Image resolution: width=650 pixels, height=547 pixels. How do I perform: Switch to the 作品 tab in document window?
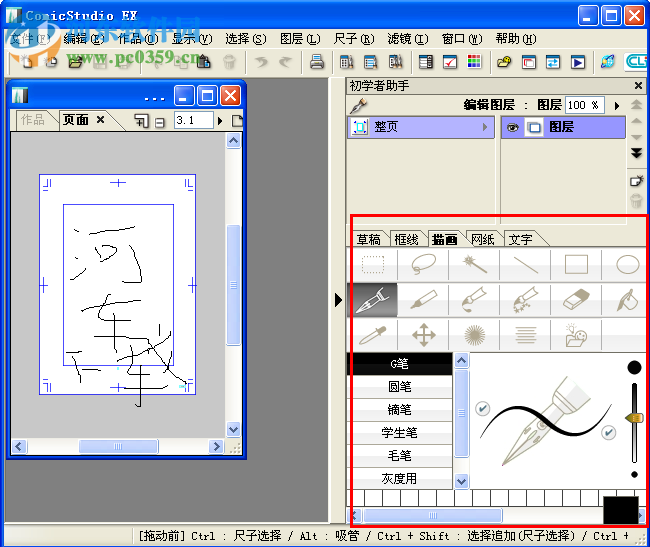point(32,120)
